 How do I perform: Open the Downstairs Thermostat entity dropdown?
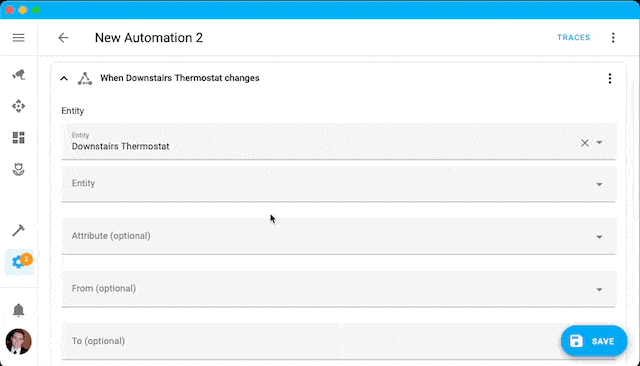click(599, 142)
